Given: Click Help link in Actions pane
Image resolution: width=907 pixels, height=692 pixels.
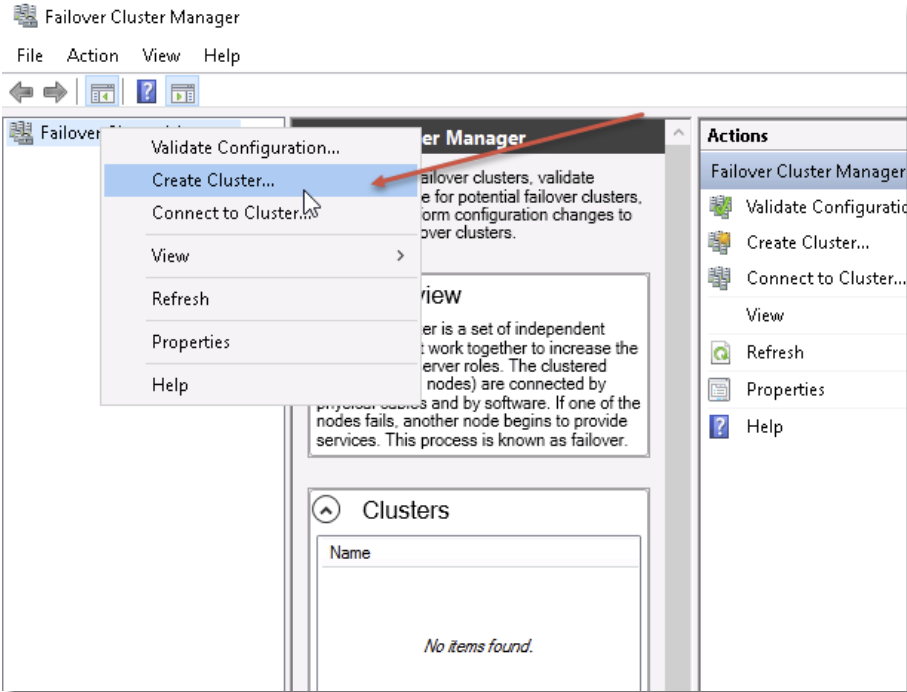Looking at the screenshot, I should pyautogui.click(x=764, y=426).
